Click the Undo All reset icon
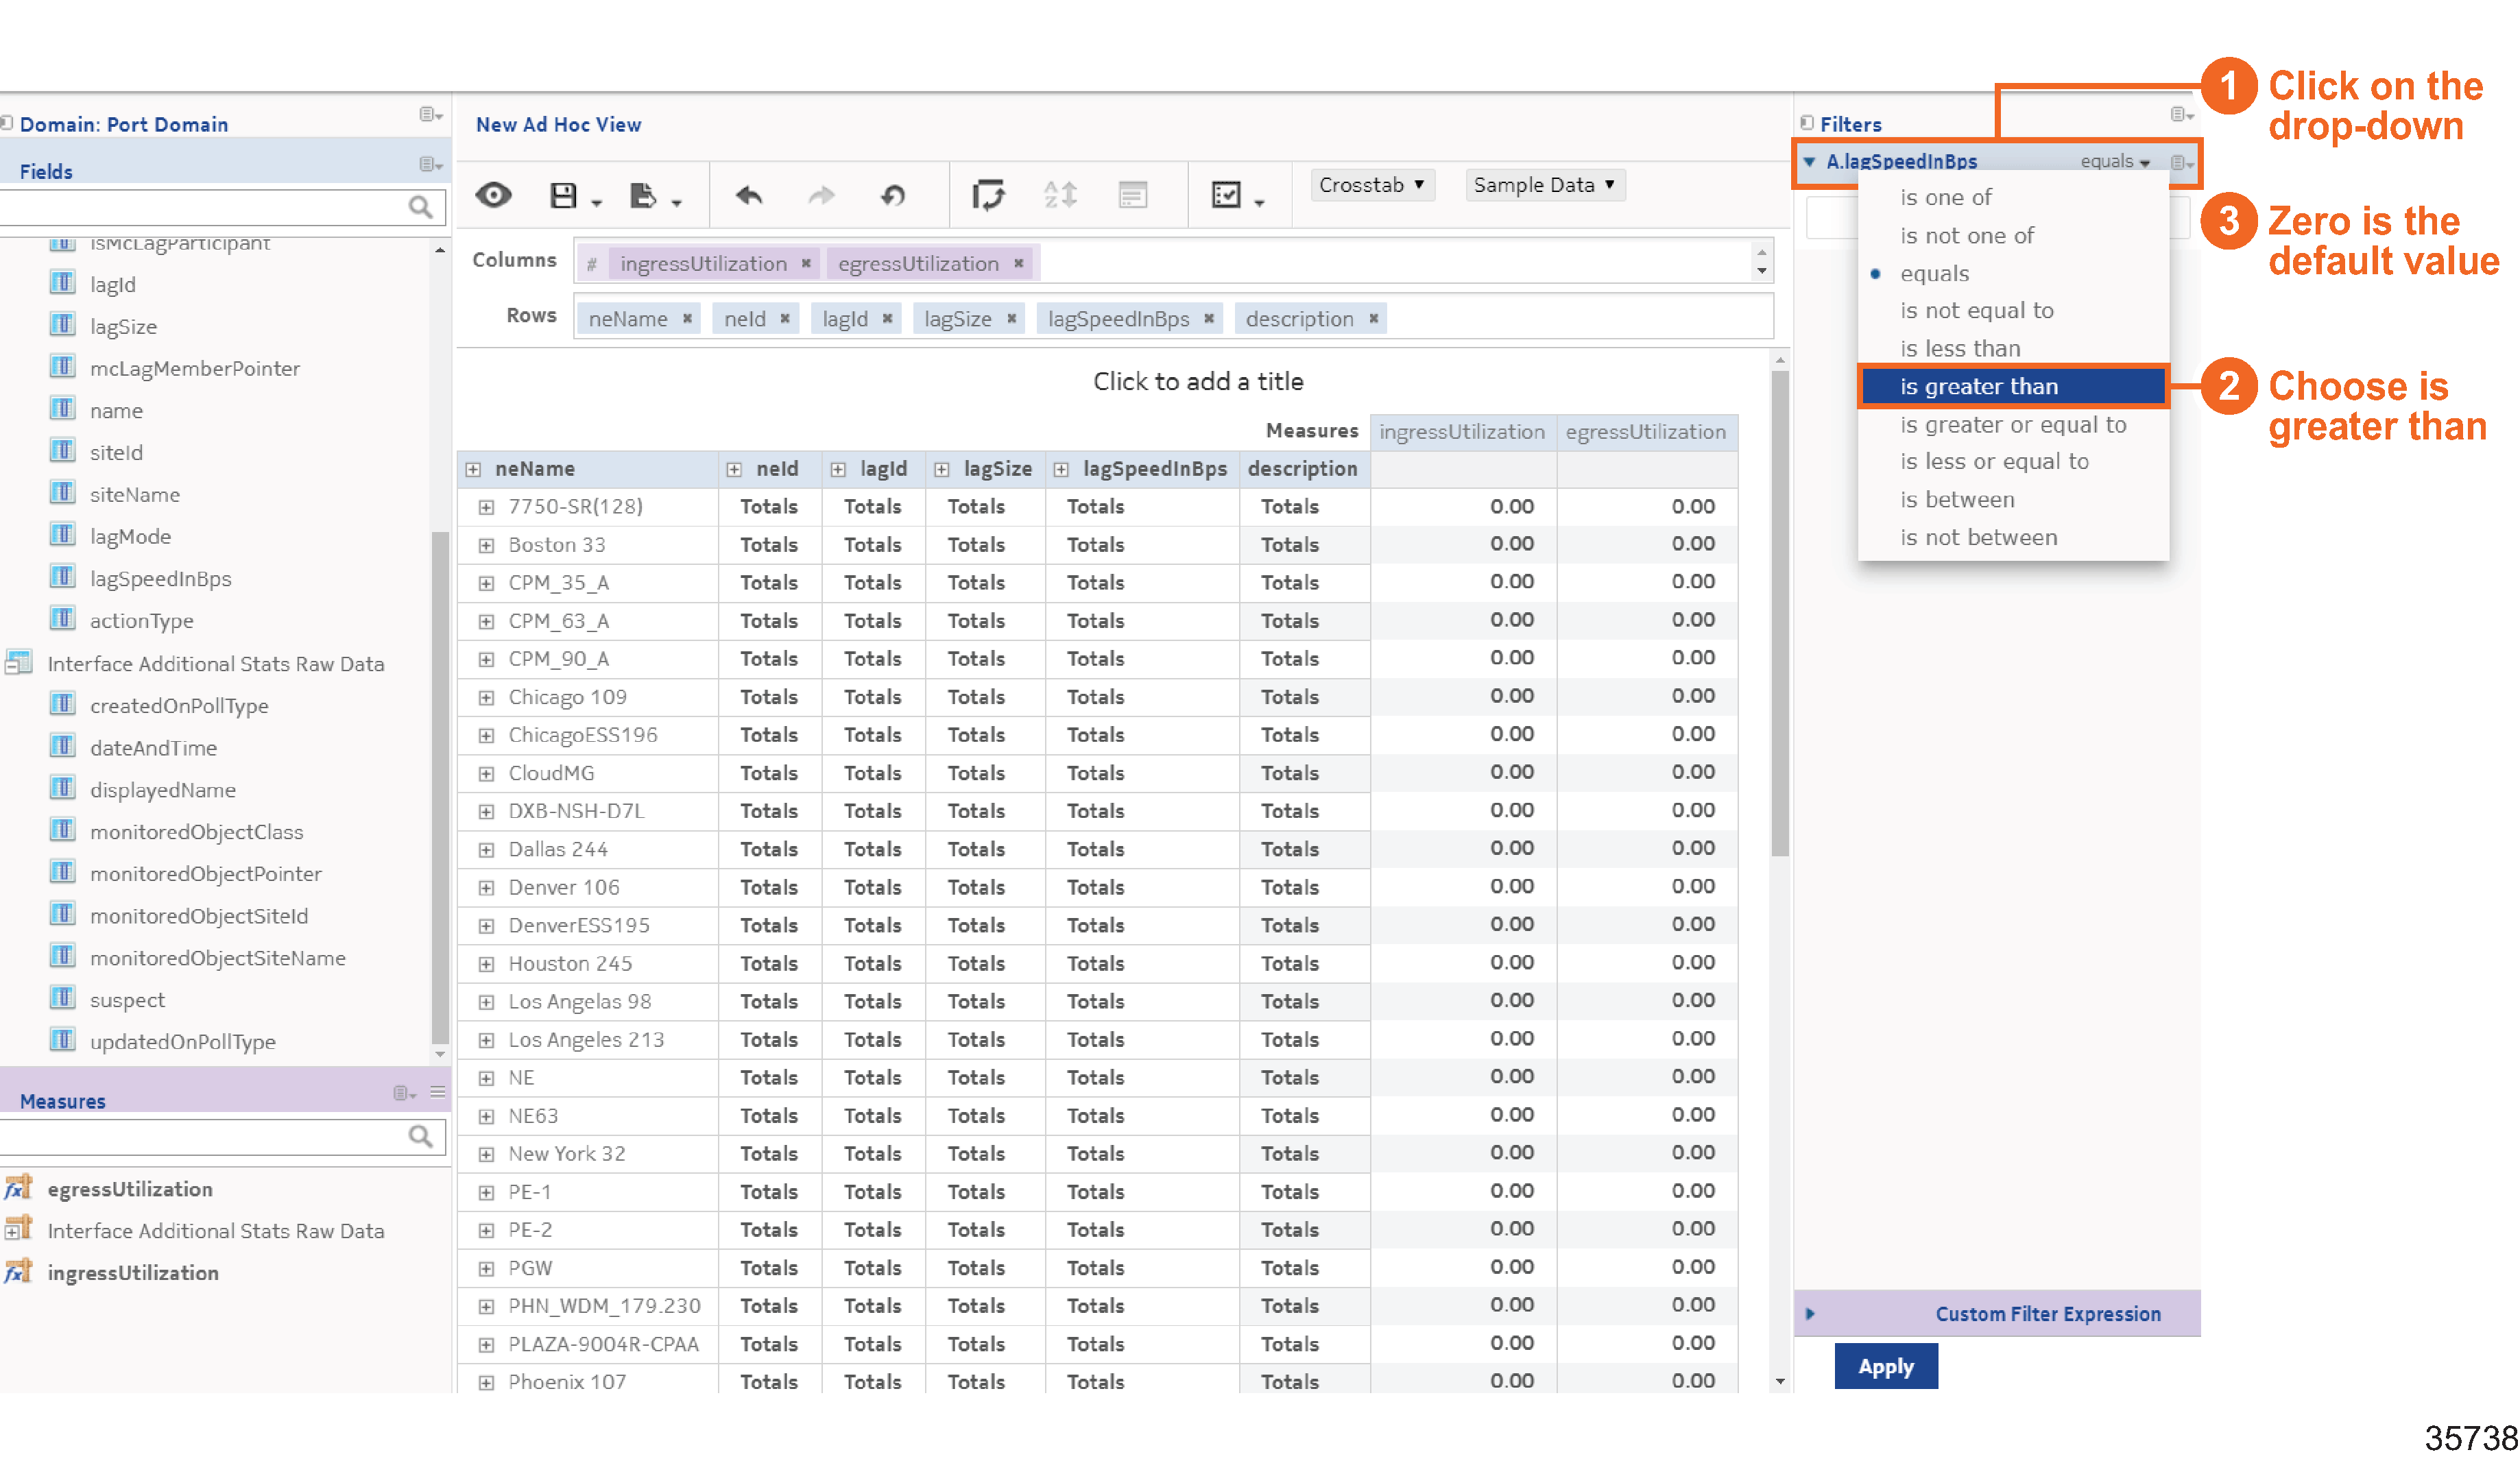The image size is (2520, 1461). coord(893,195)
